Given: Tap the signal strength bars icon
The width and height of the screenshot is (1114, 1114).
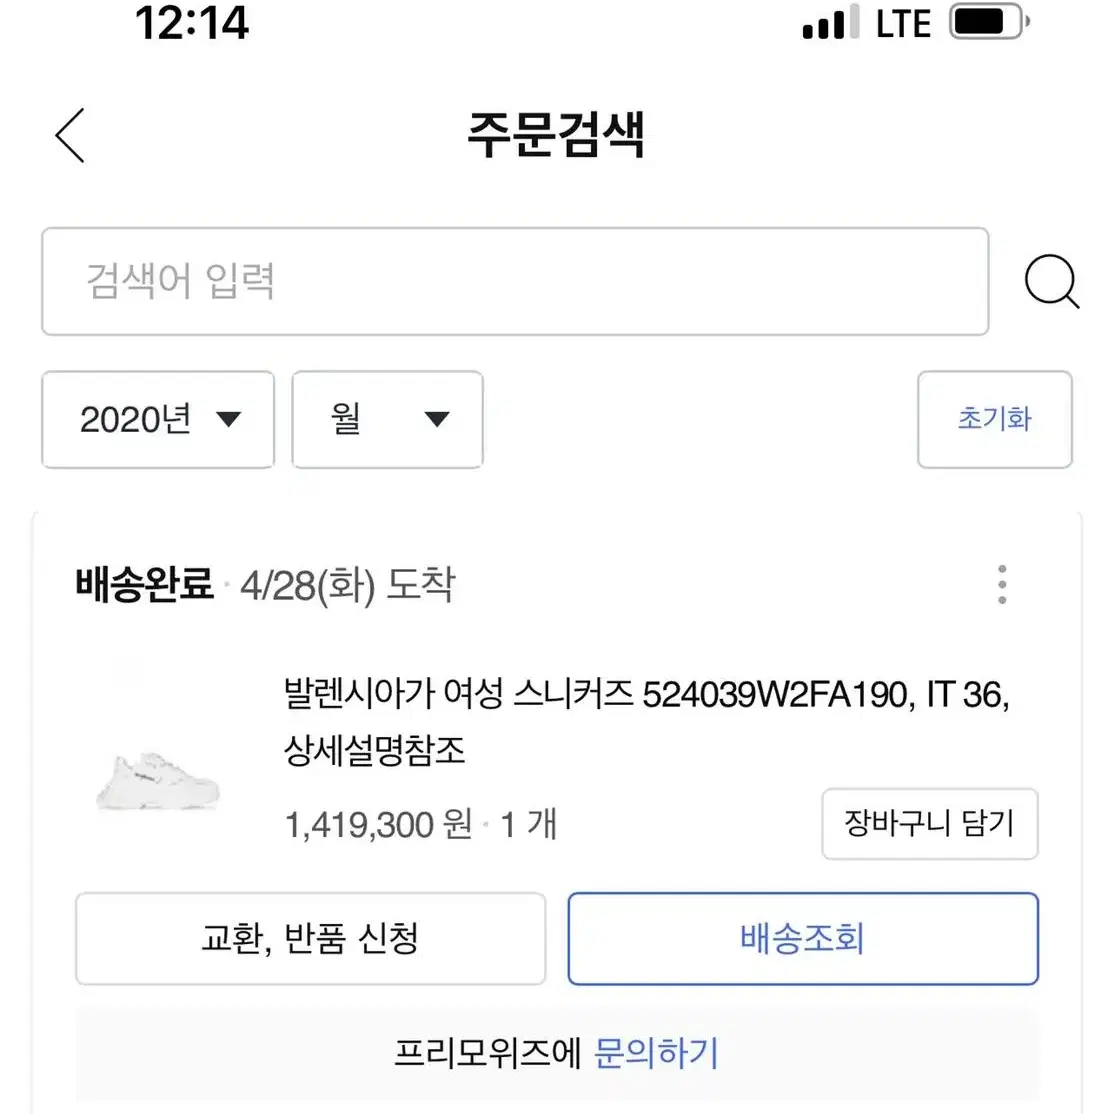Looking at the screenshot, I should [831, 23].
